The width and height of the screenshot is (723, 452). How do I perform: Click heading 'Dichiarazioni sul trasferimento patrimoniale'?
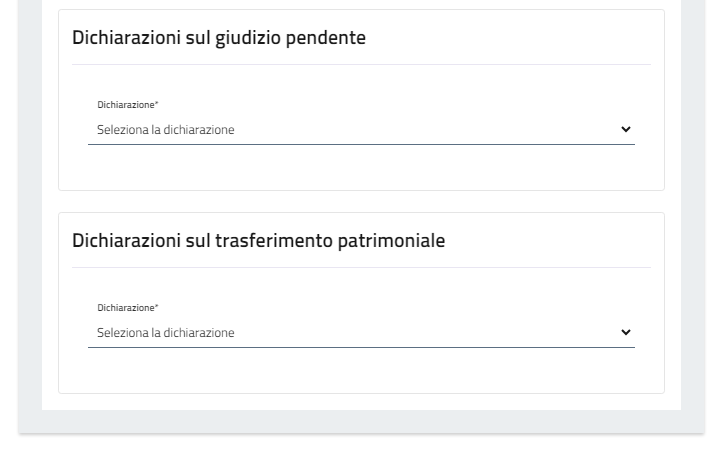click(x=259, y=241)
